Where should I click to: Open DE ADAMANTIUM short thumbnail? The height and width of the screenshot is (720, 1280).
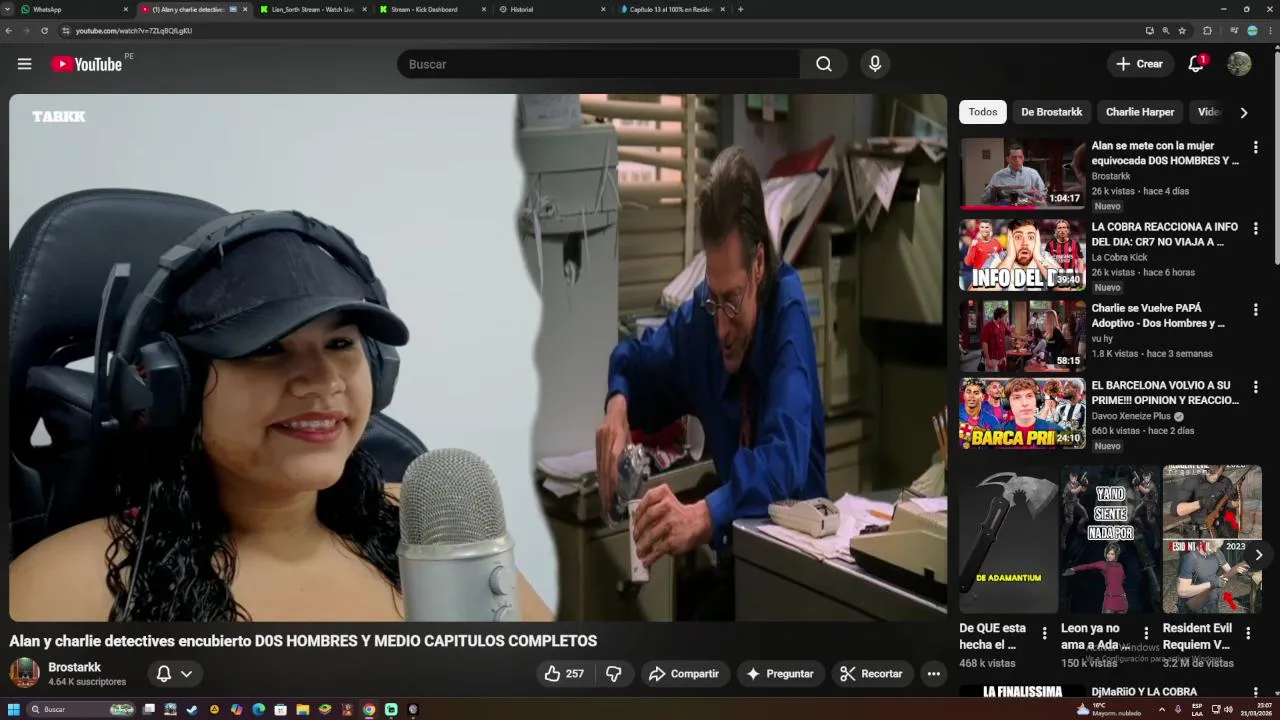click(x=1008, y=540)
